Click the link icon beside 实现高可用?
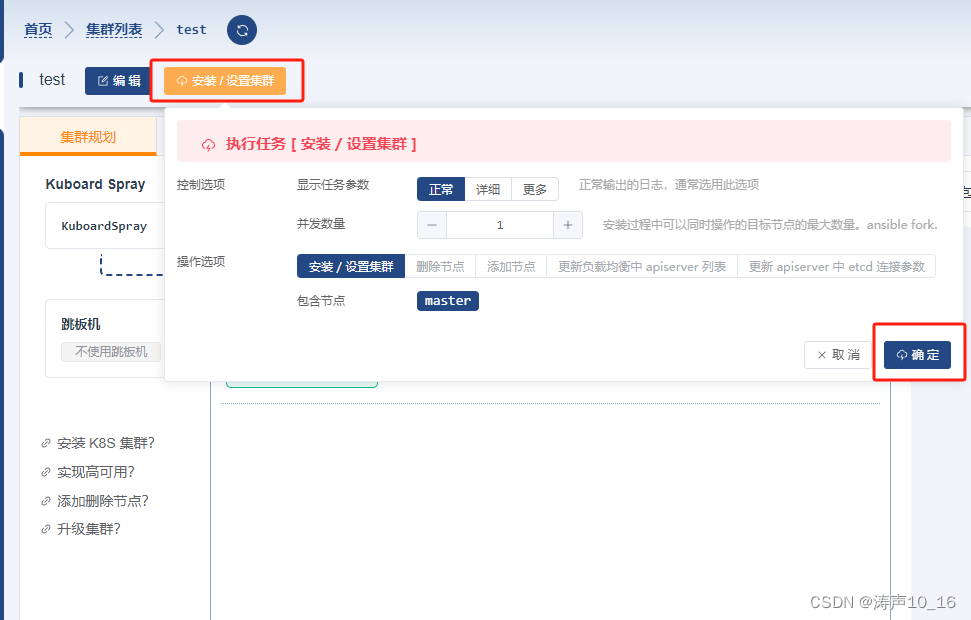The width and height of the screenshot is (971, 620). click(45, 472)
